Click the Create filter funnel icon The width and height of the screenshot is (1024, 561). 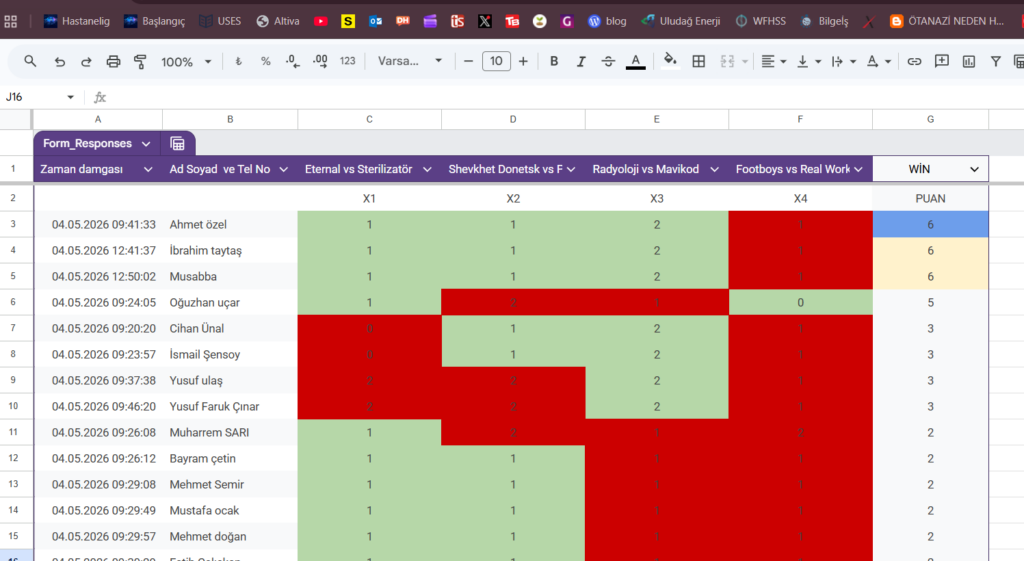[995, 61]
